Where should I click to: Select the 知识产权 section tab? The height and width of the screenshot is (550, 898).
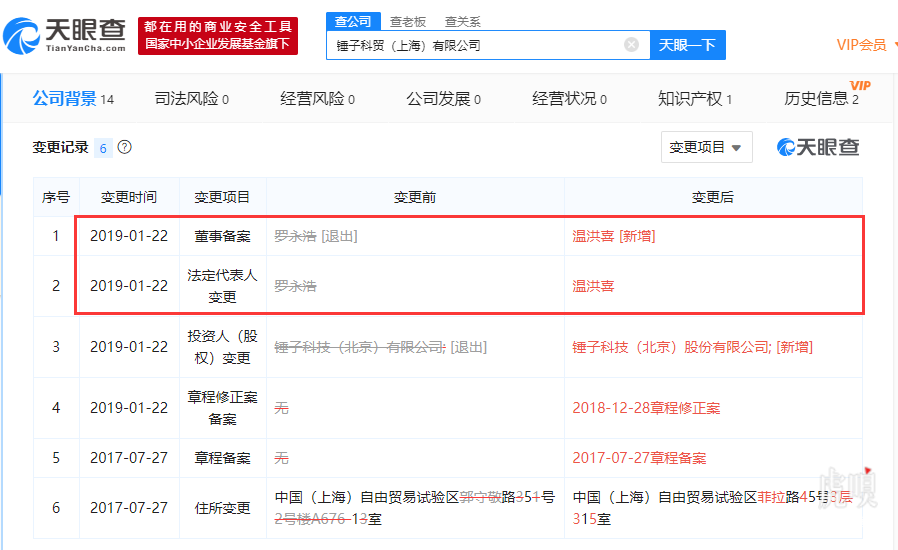click(x=695, y=99)
